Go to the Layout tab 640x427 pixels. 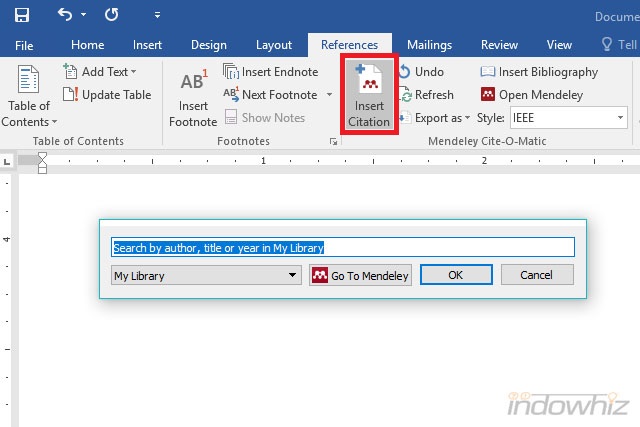[x=274, y=45]
